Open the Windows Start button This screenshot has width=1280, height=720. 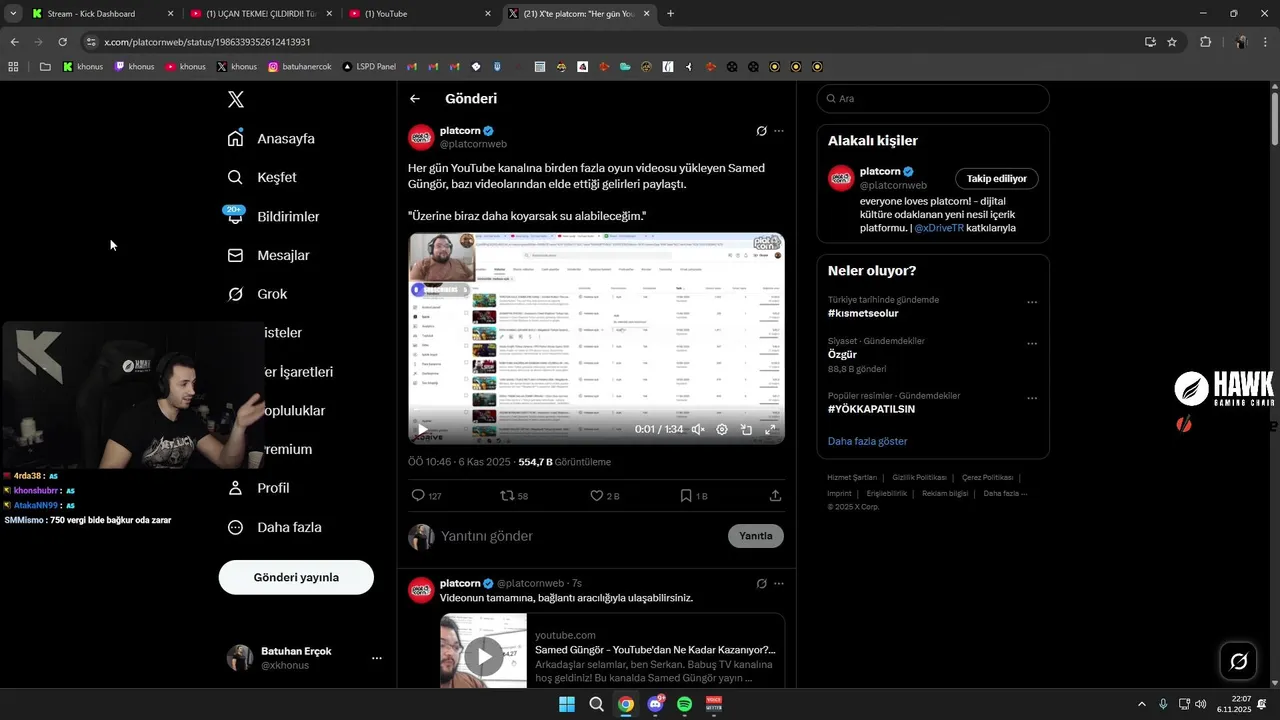(x=567, y=704)
